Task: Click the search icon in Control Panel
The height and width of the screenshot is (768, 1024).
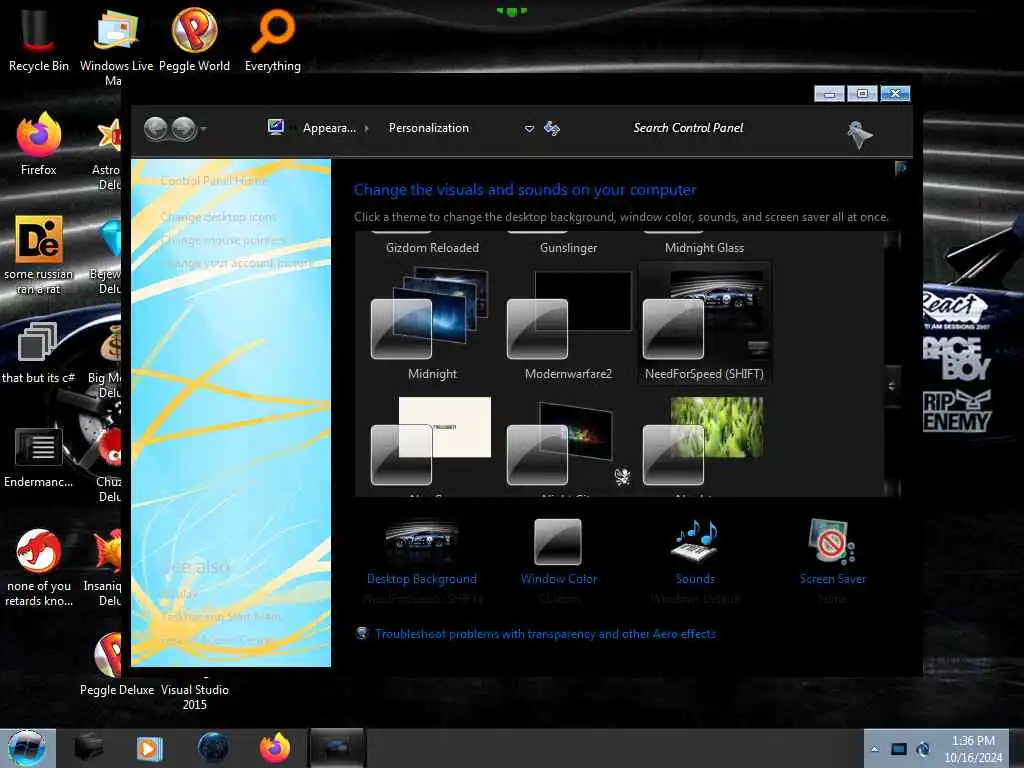Action: [859, 135]
